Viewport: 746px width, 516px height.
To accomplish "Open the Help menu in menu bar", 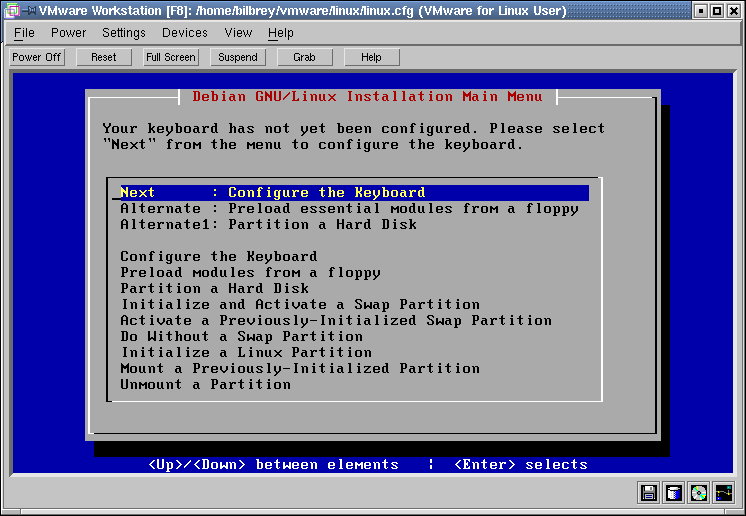I will click(x=281, y=33).
